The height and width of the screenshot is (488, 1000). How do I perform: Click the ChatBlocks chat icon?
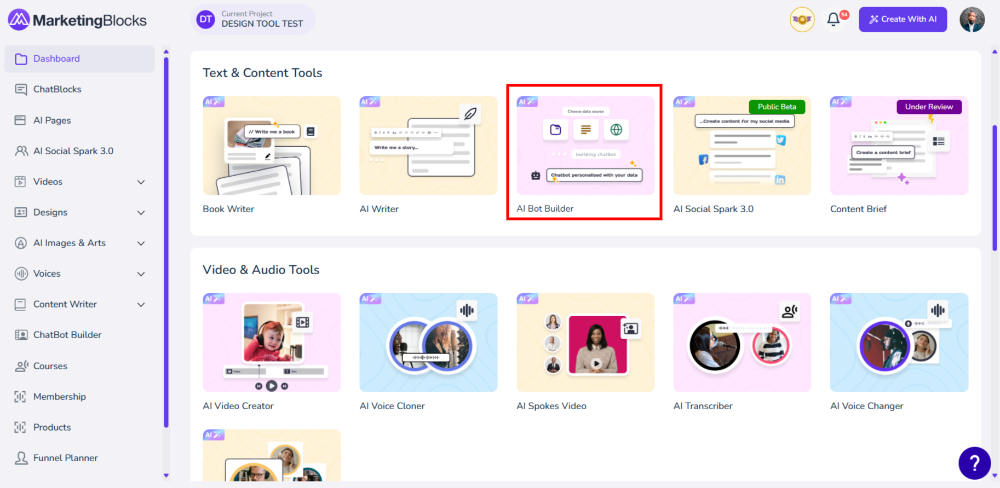click(21, 89)
